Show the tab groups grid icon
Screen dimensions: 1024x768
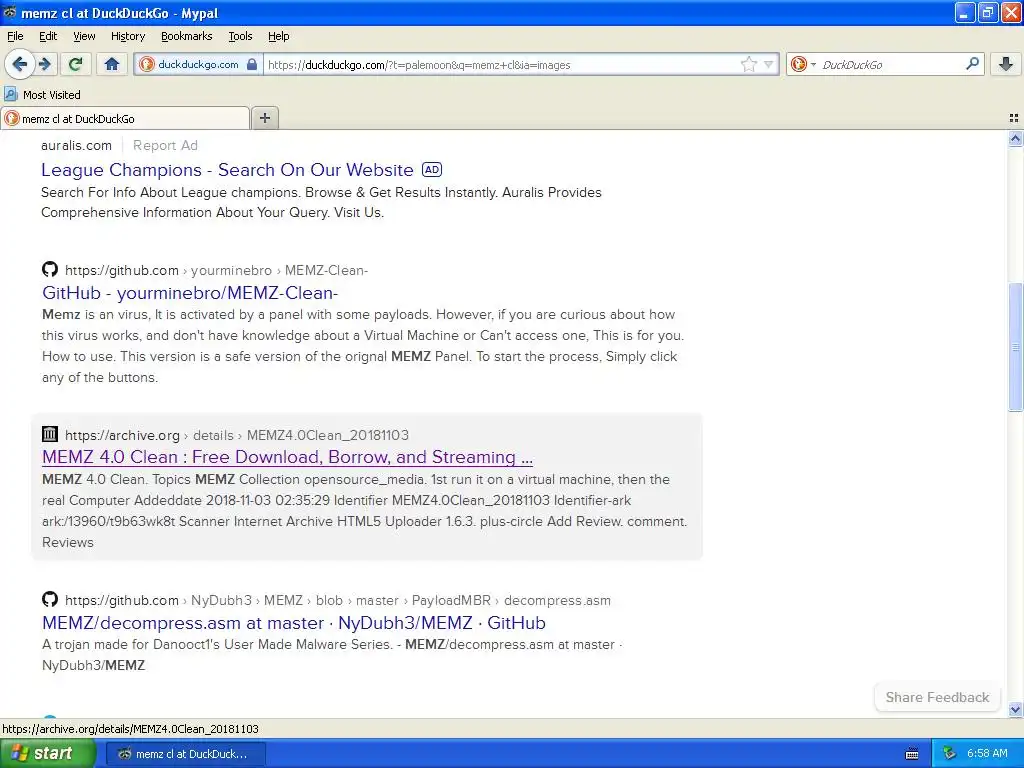pos(1014,118)
